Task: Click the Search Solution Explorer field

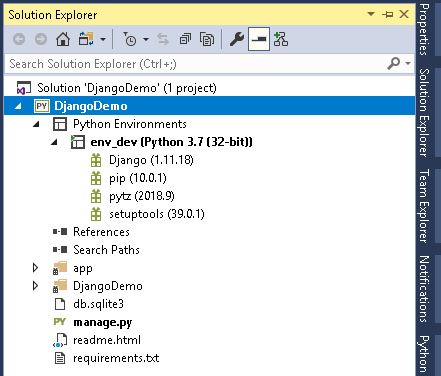Action: click(195, 64)
